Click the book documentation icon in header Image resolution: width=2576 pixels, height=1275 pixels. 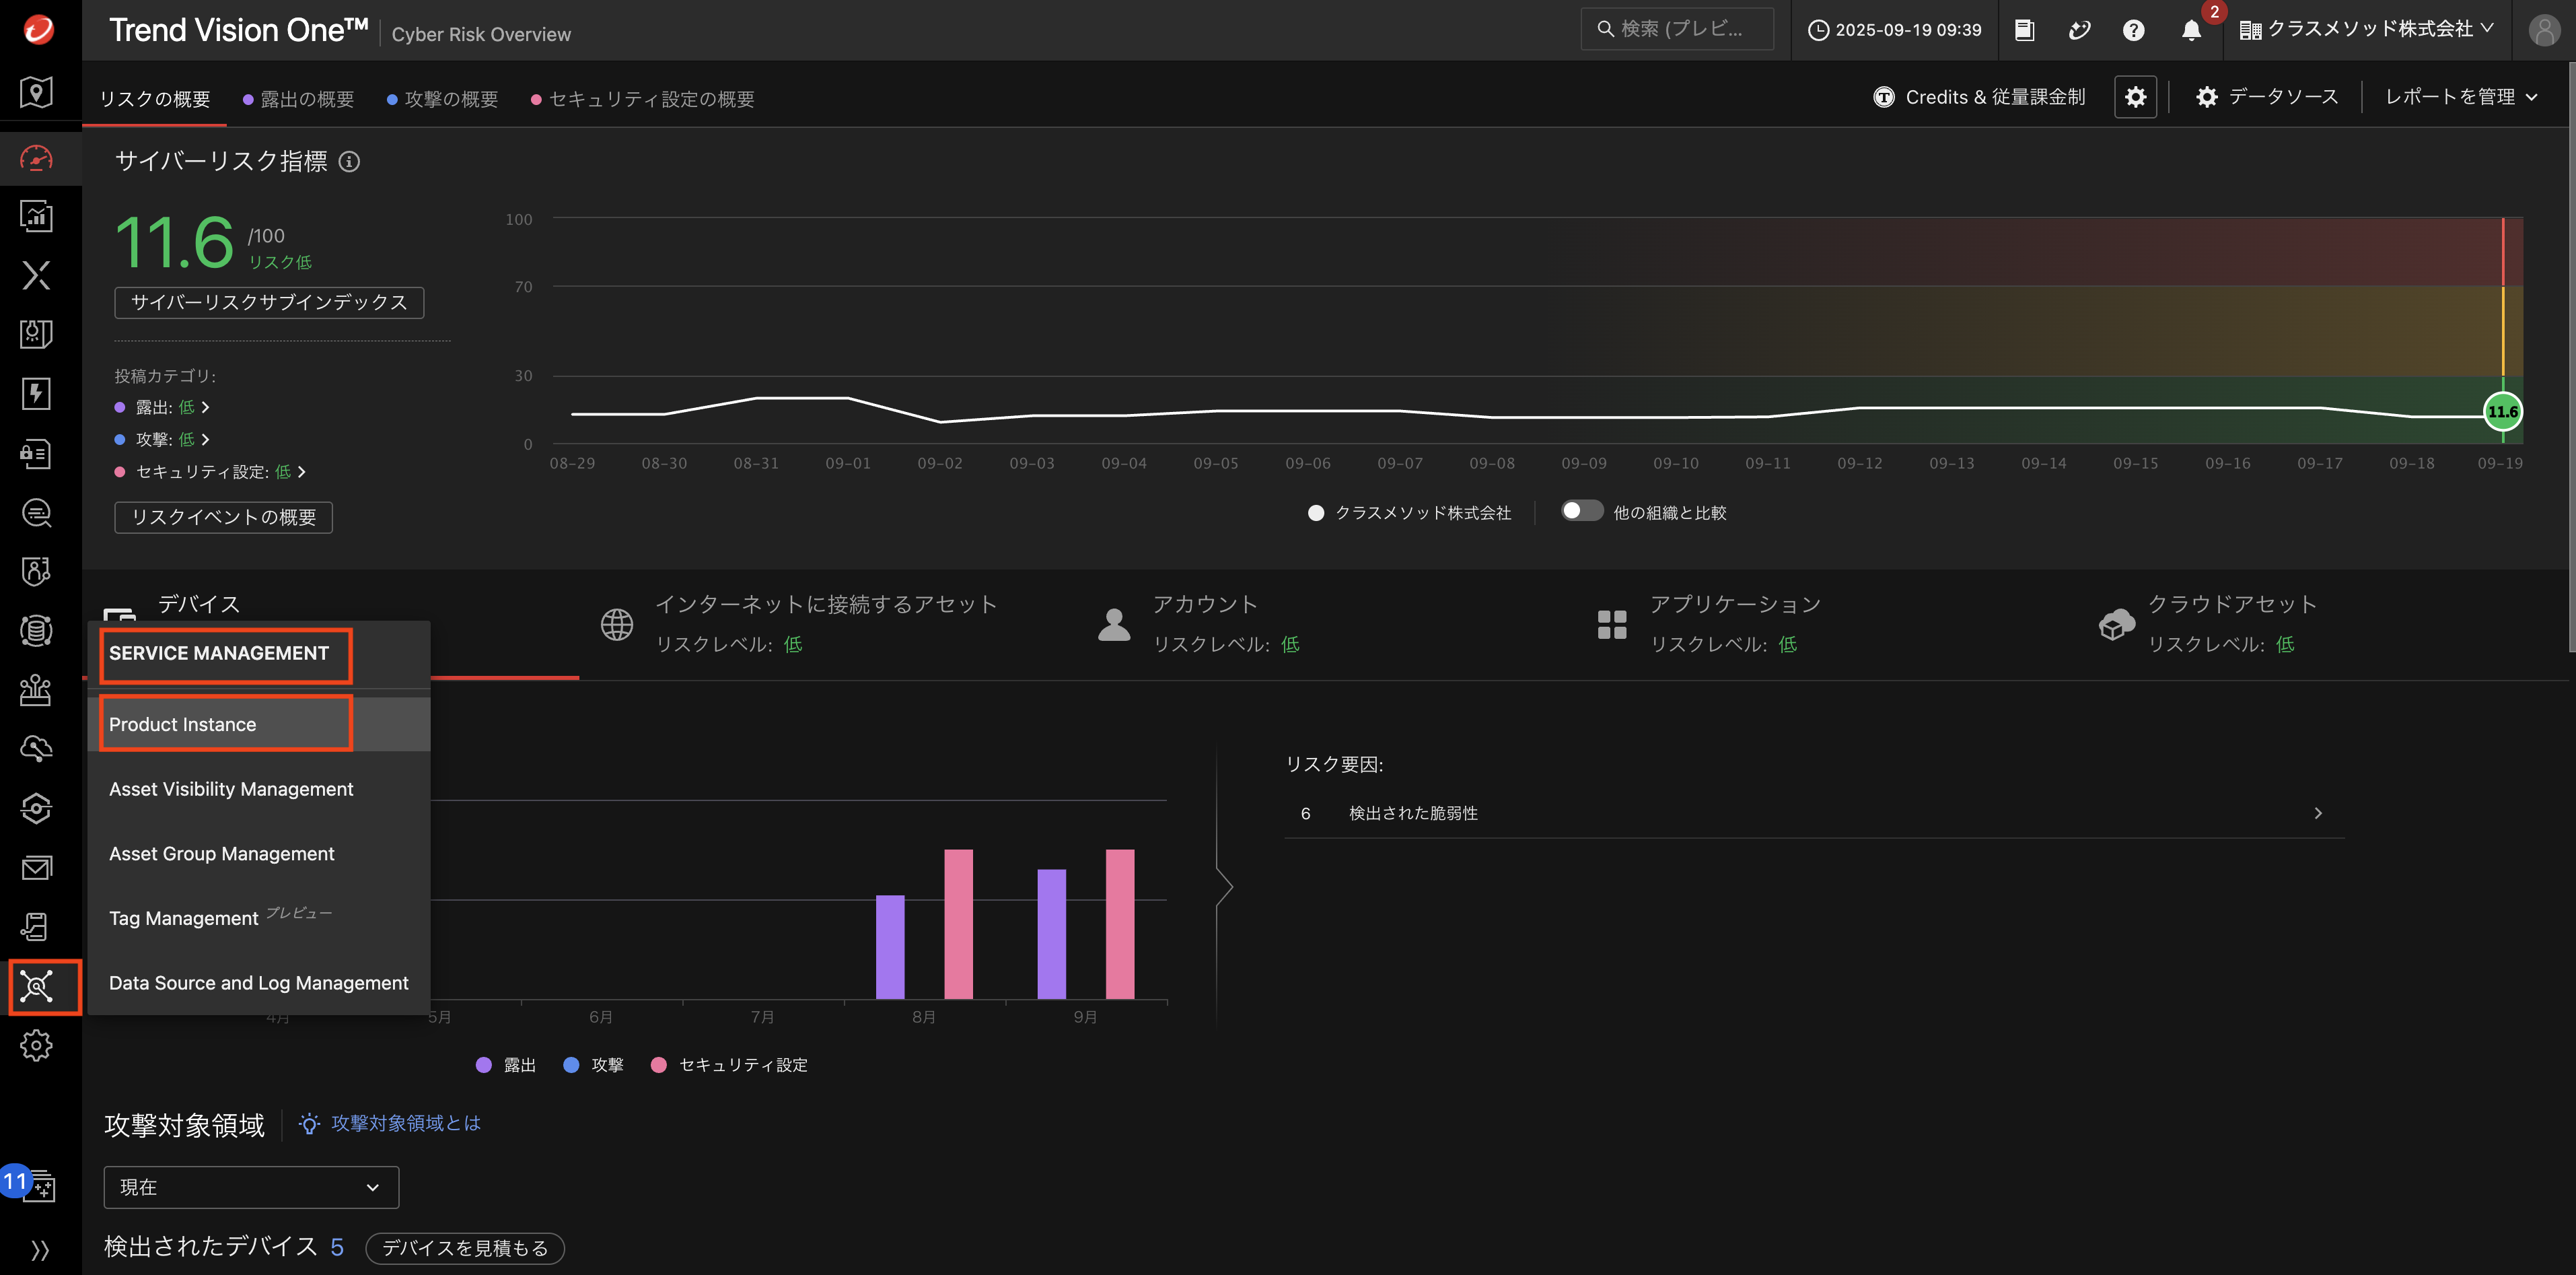(x=2024, y=30)
